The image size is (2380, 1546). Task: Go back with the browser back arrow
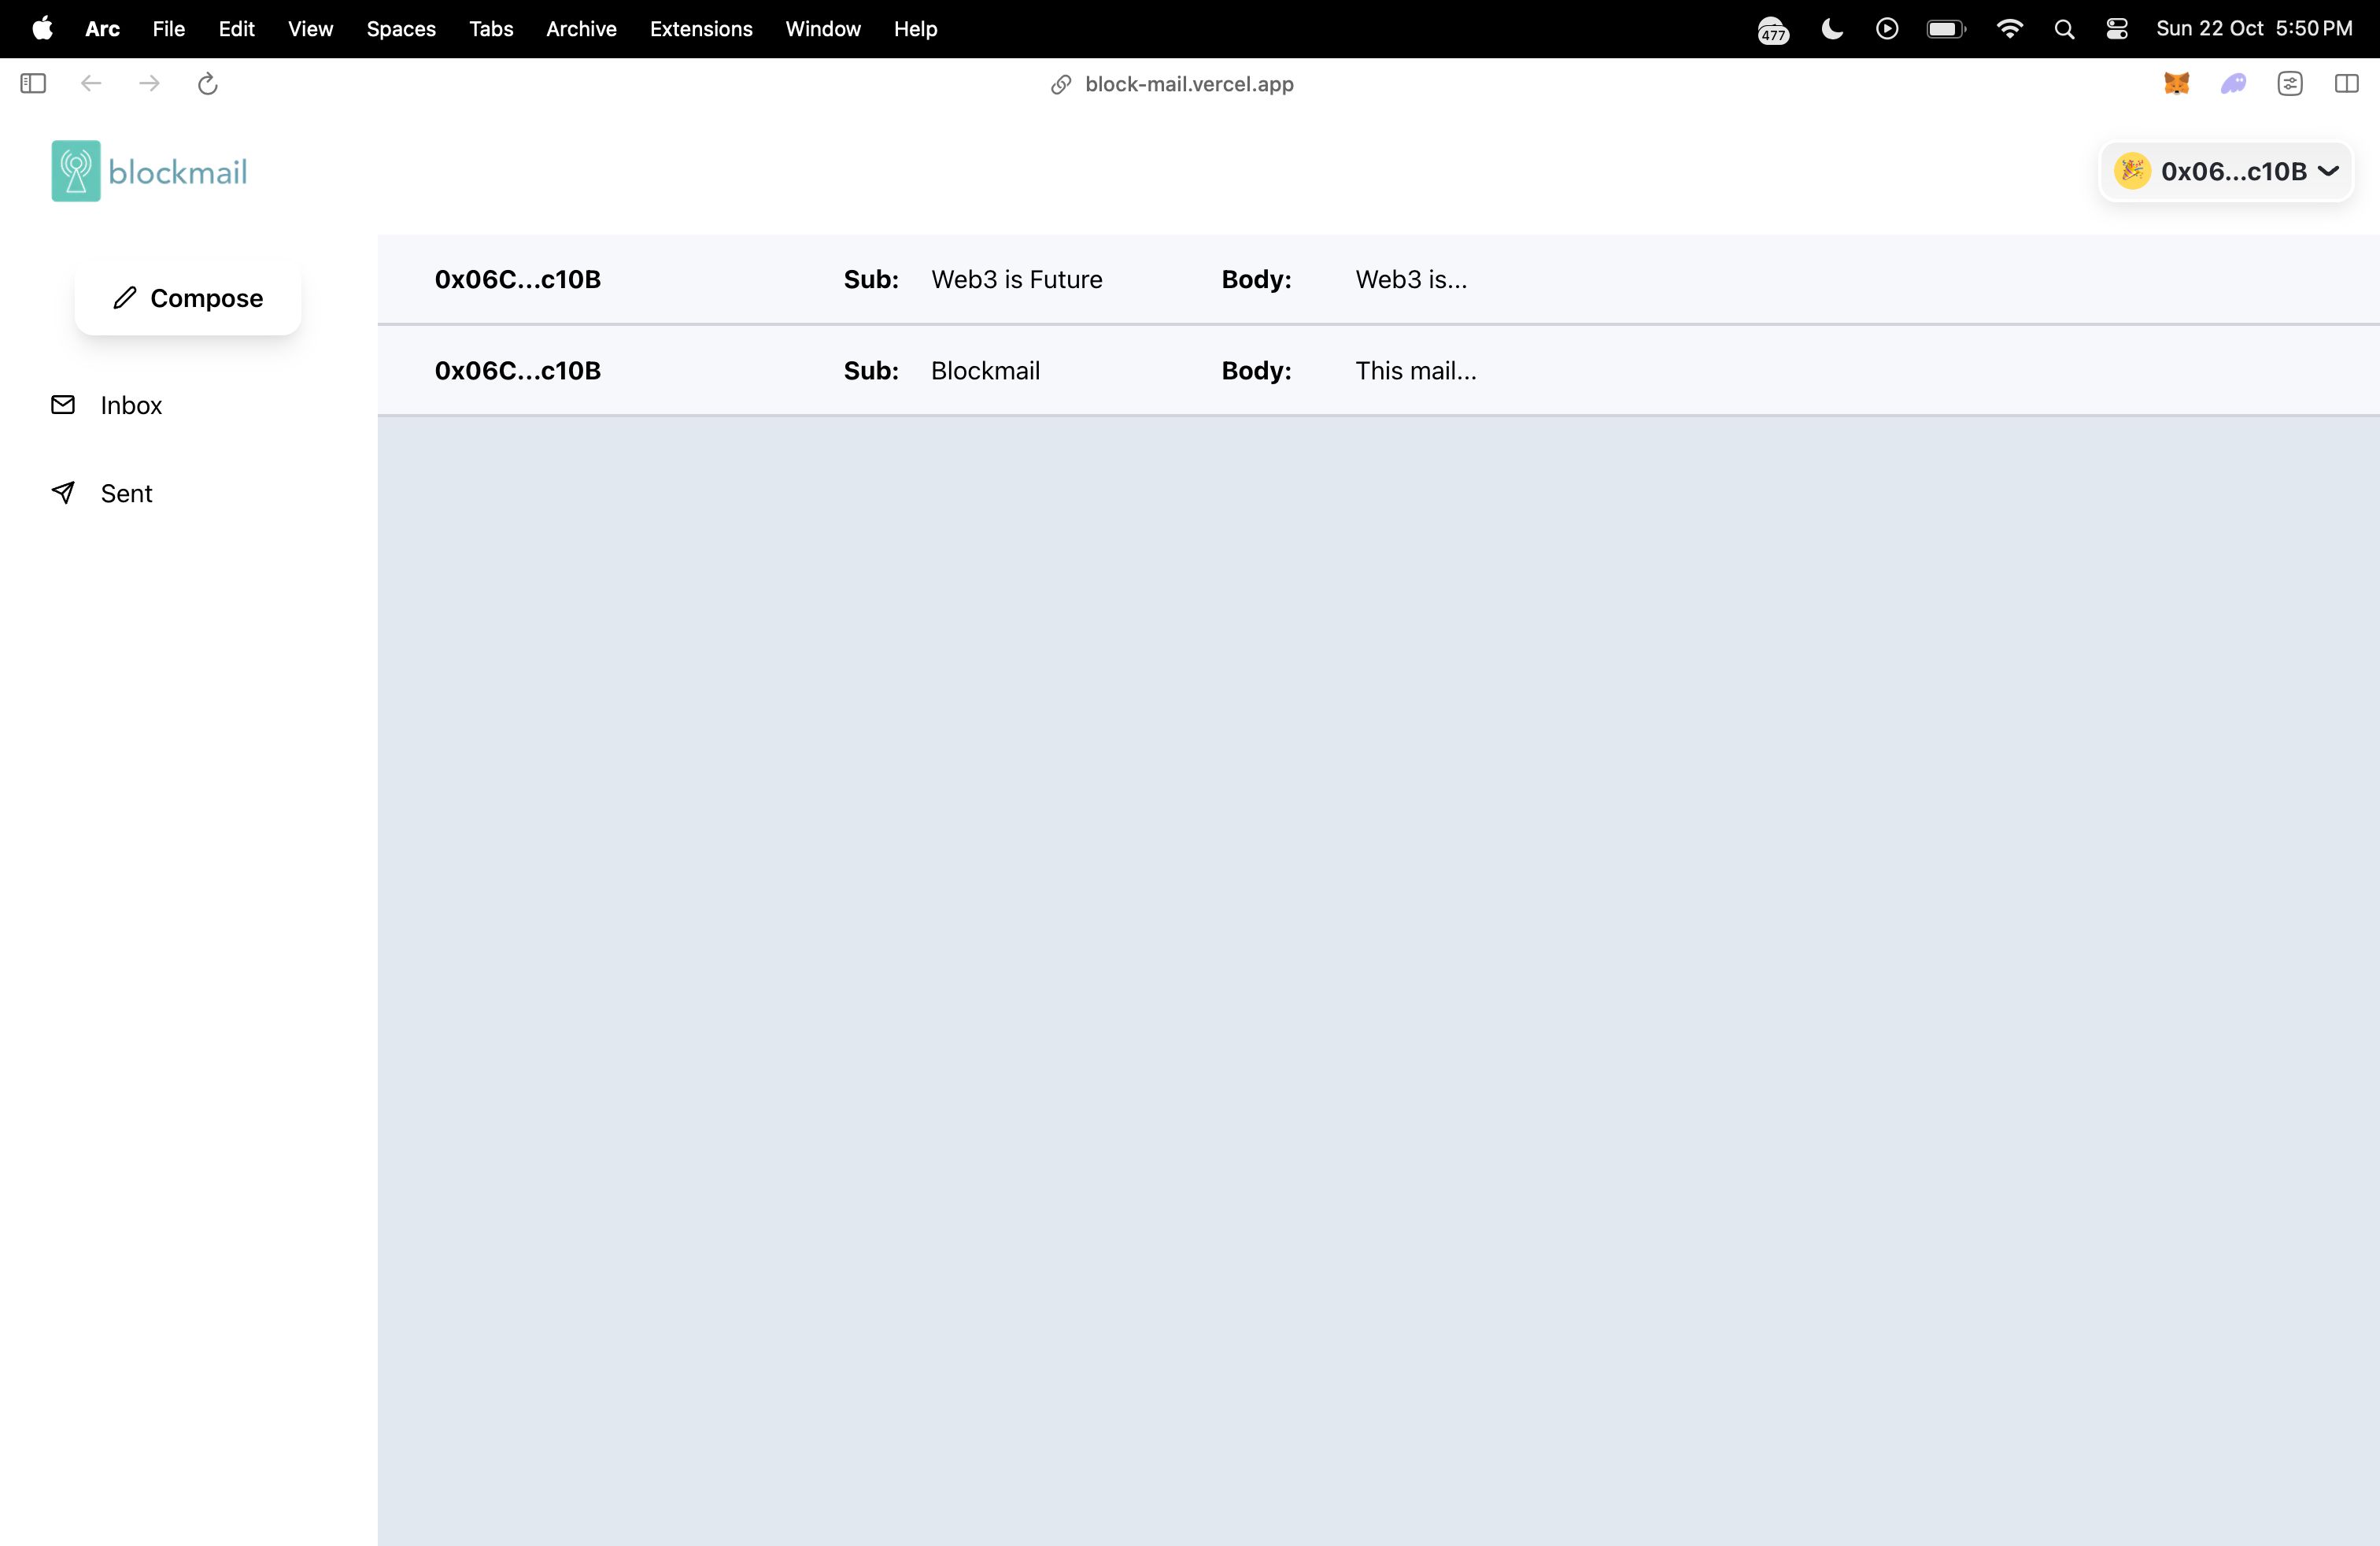click(x=91, y=84)
